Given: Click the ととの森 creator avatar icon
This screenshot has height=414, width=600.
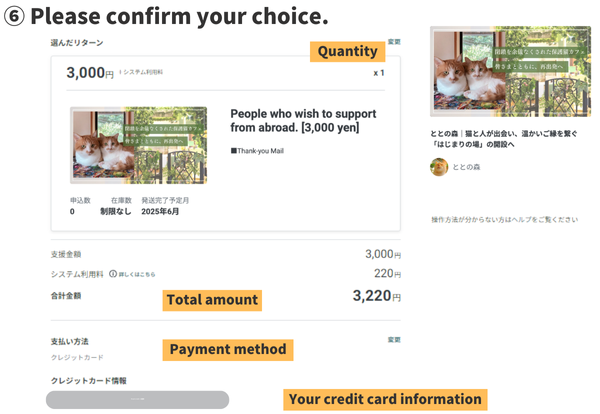Looking at the screenshot, I should click(x=439, y=167).
